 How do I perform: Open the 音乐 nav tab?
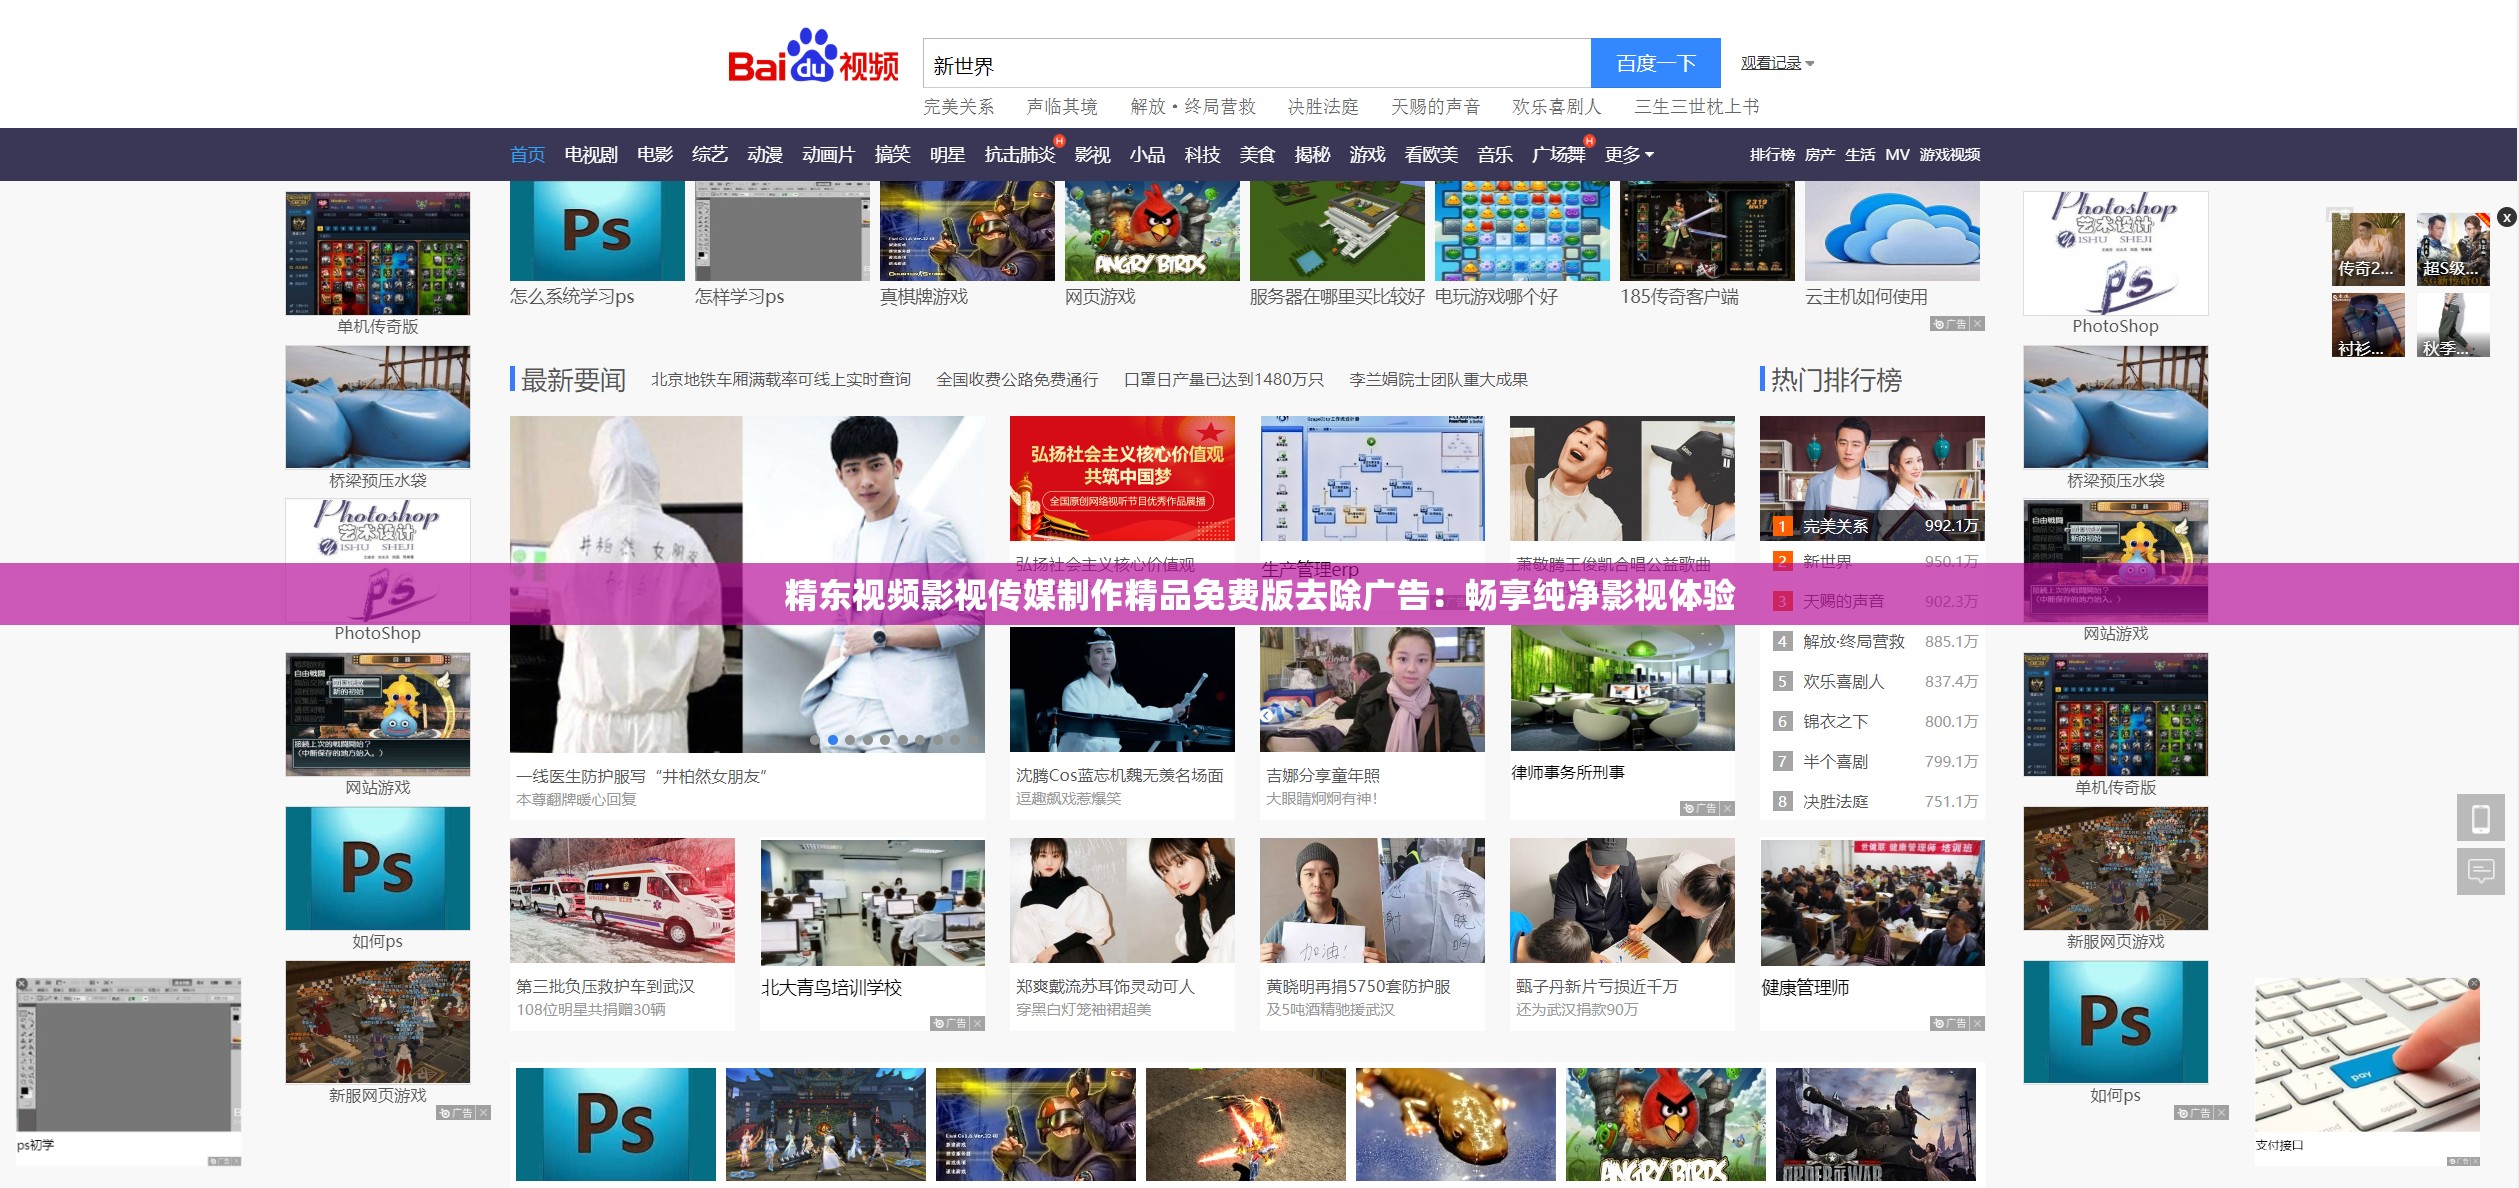click(x=1495, y=155)
